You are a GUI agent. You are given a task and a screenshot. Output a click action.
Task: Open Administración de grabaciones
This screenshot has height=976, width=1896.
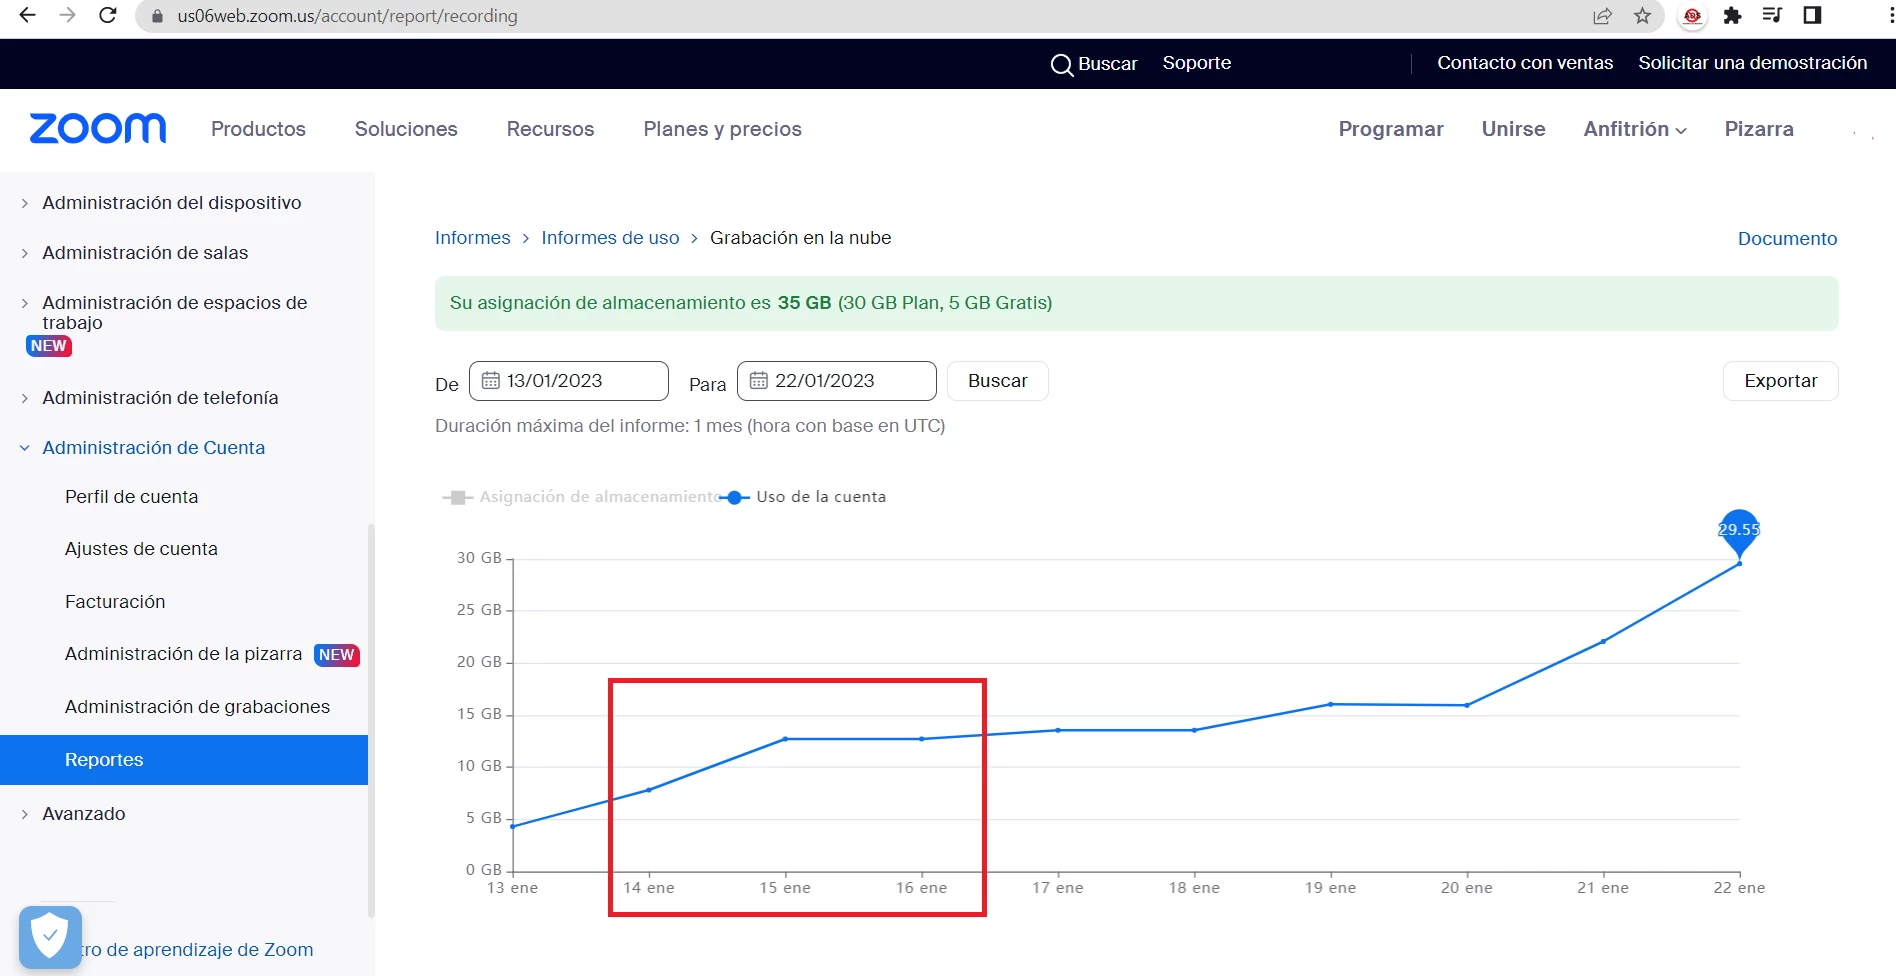(x=197, y=707)
